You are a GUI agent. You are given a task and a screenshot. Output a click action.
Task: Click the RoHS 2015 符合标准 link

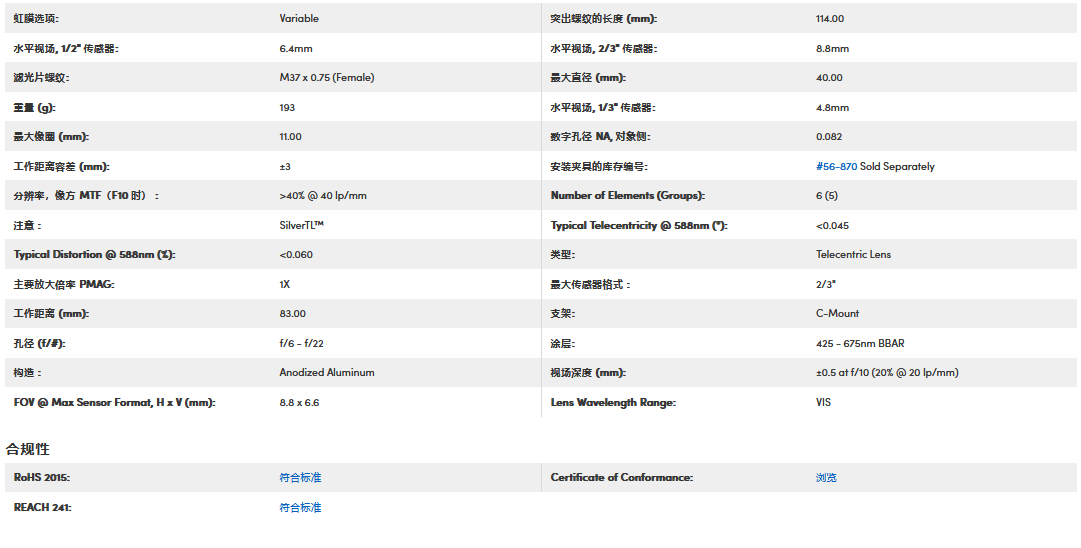point(300,478)
